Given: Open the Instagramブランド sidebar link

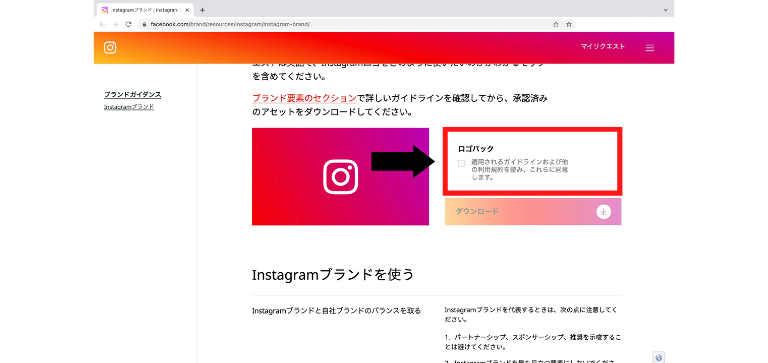Looking at the screenshot, I should pos(129,106).
